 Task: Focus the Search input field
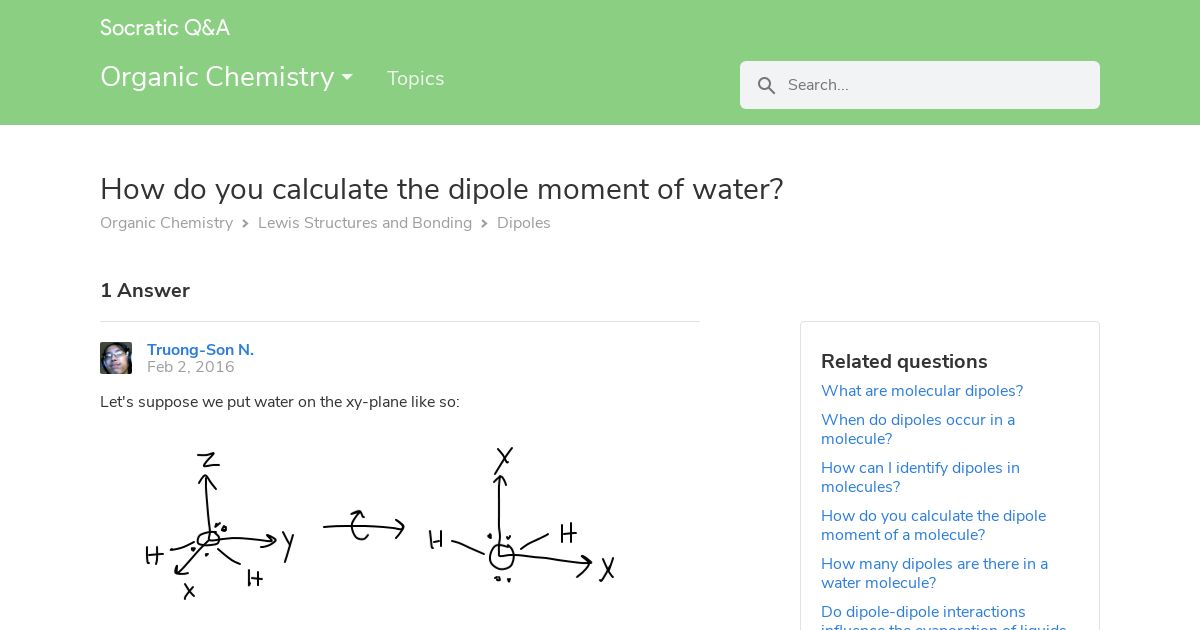(x=920, y=85)
